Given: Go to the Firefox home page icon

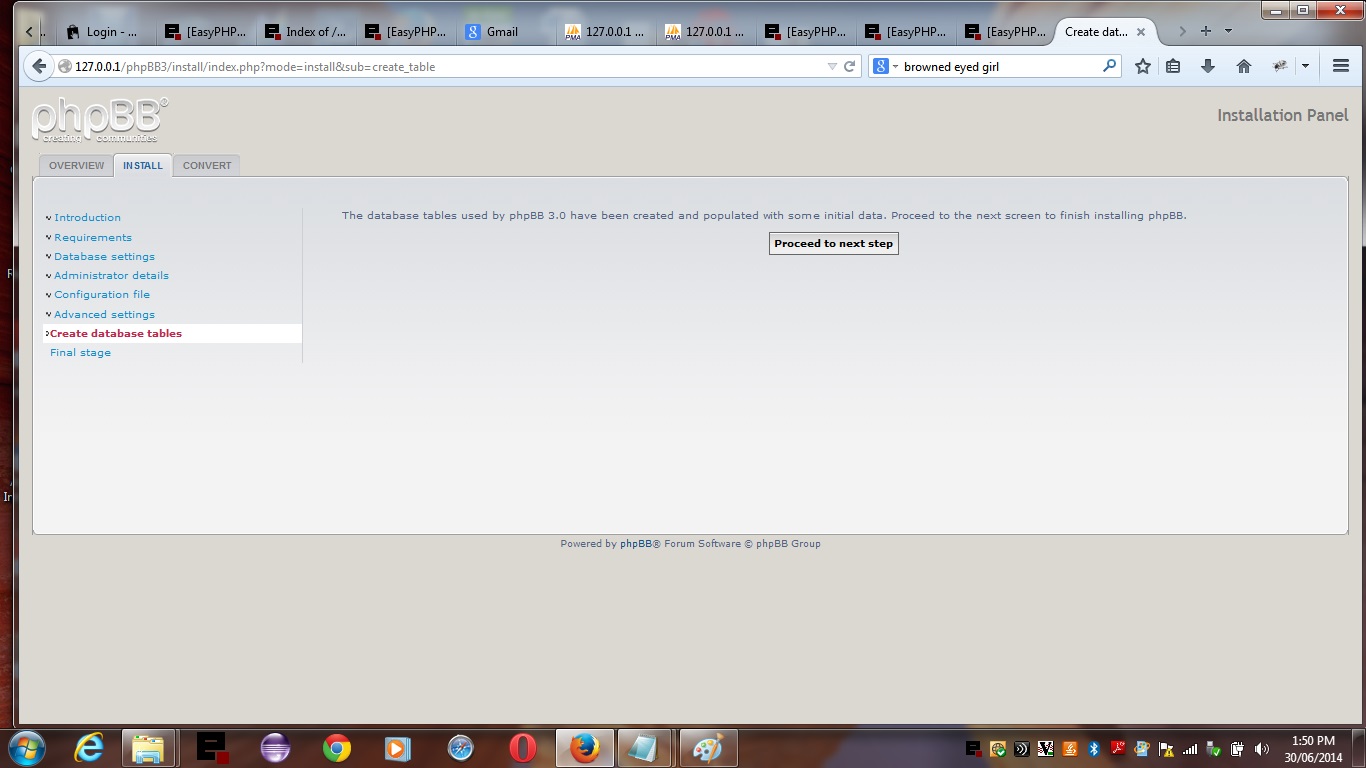Looking at the screenshot, I should pyautogui.click(x=1244, y=66).
